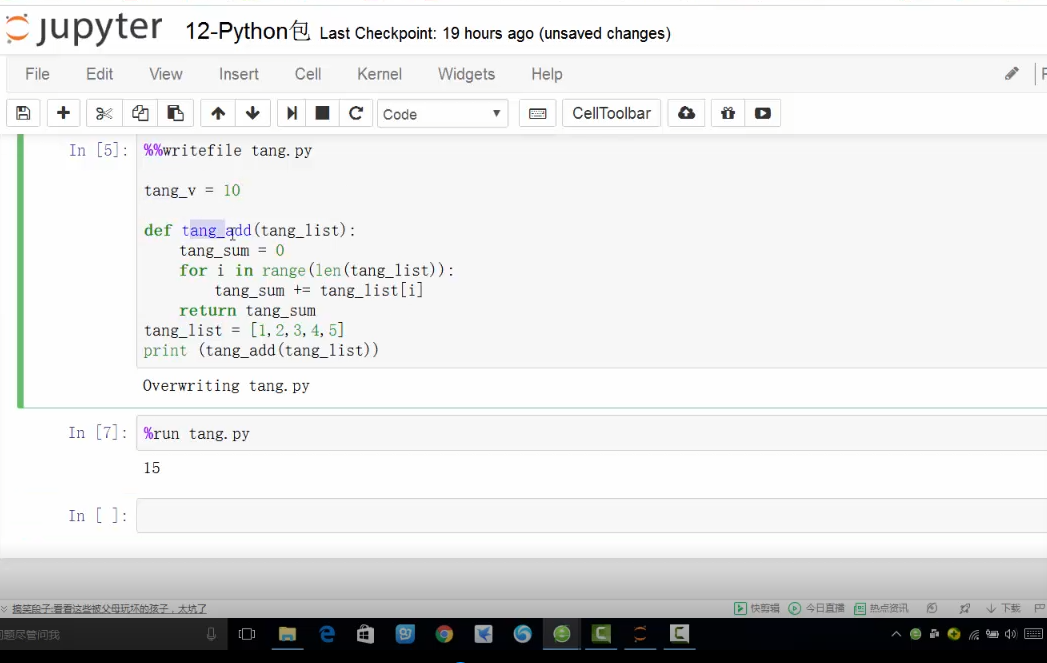Rename notebook via 12-Python title
The width and height of the screenshot is (1047, 663).
point(248,32)
